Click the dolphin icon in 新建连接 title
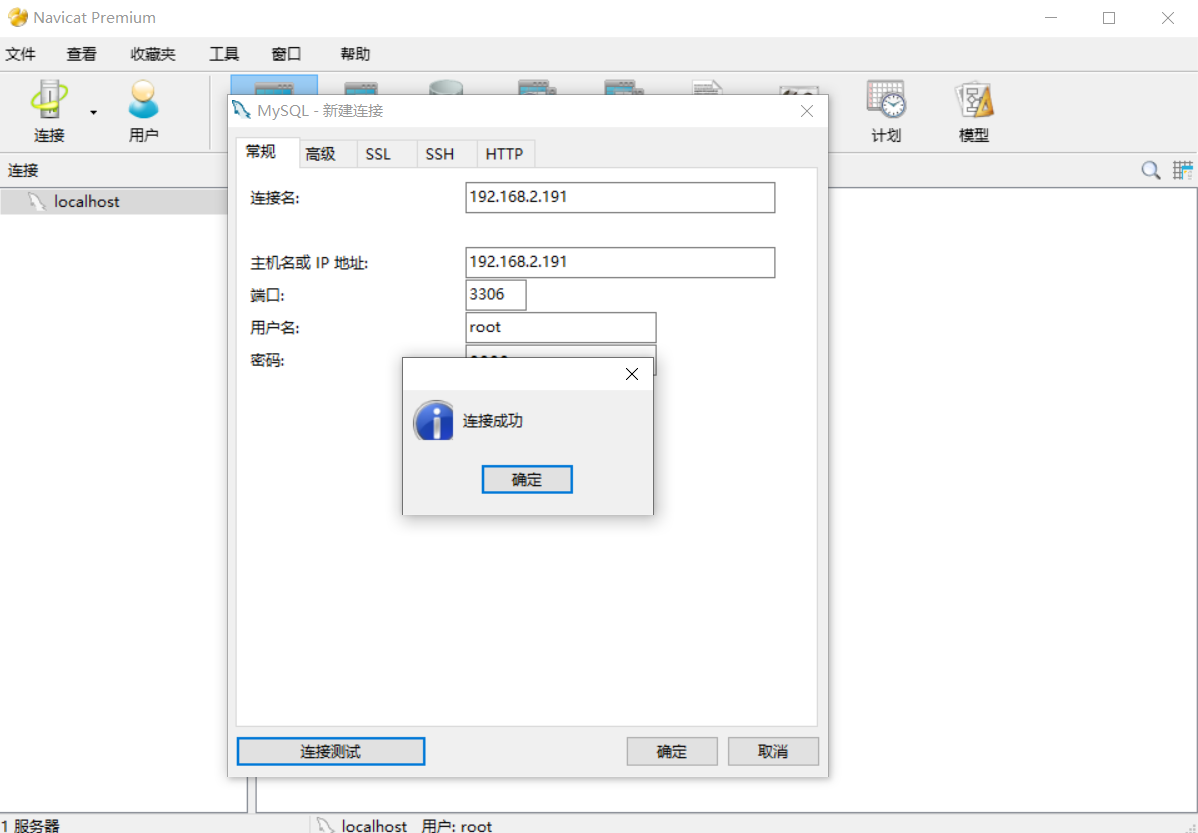1198x833 pixels. pos(241,110)
